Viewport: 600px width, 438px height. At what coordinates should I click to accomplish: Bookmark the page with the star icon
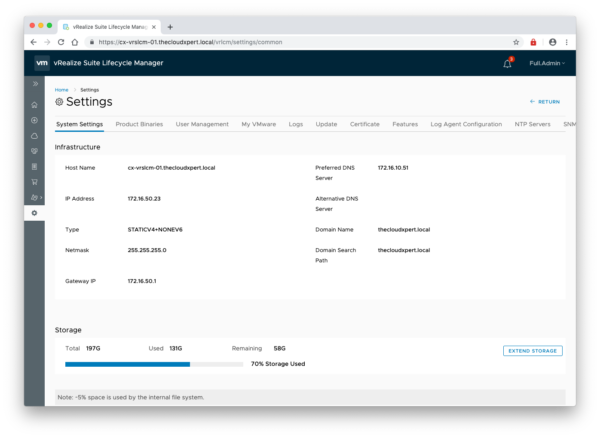[x=516, y=42]
